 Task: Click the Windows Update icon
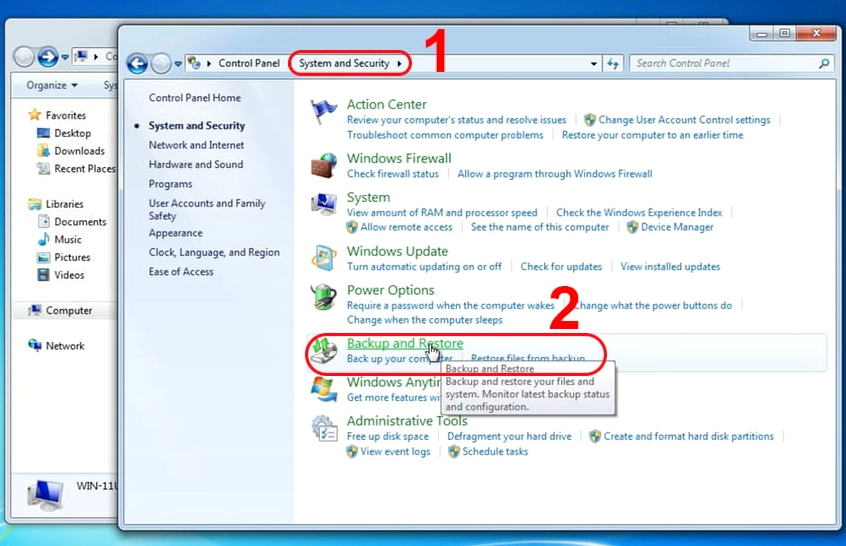[x=324, y=258]
